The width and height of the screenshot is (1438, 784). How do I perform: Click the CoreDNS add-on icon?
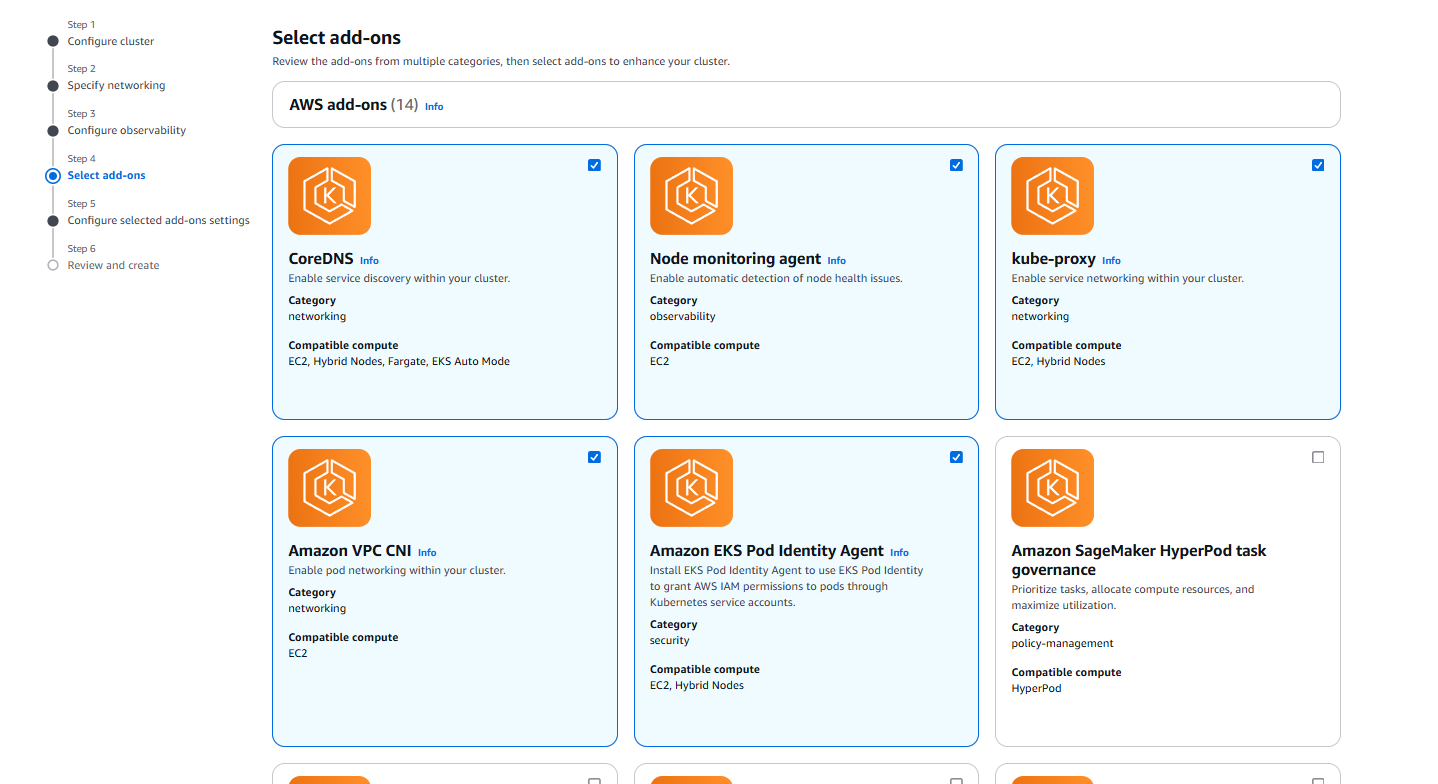[x=329, y=196]
